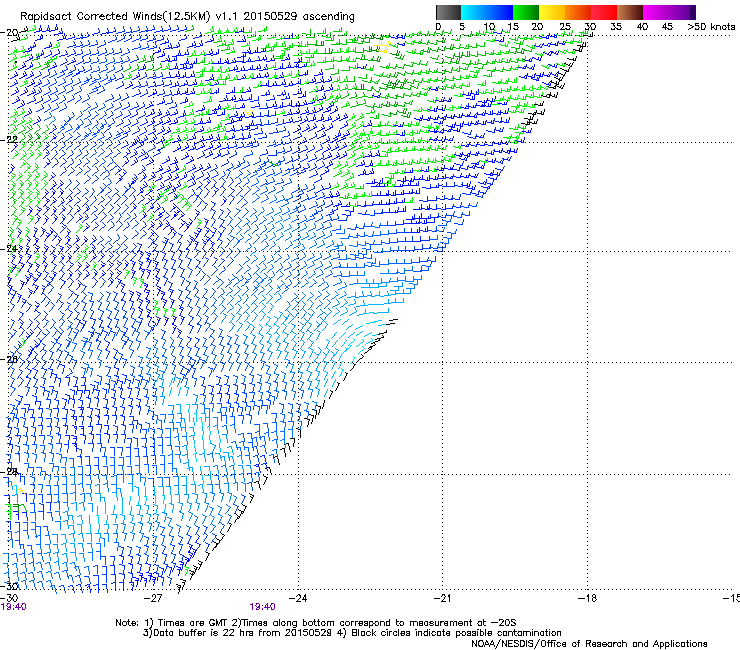The height and width of the screenshot is (650, 740).
Task: Select the -18 longitude axis label
Action: pyautogui.click(x=587, y=598)
